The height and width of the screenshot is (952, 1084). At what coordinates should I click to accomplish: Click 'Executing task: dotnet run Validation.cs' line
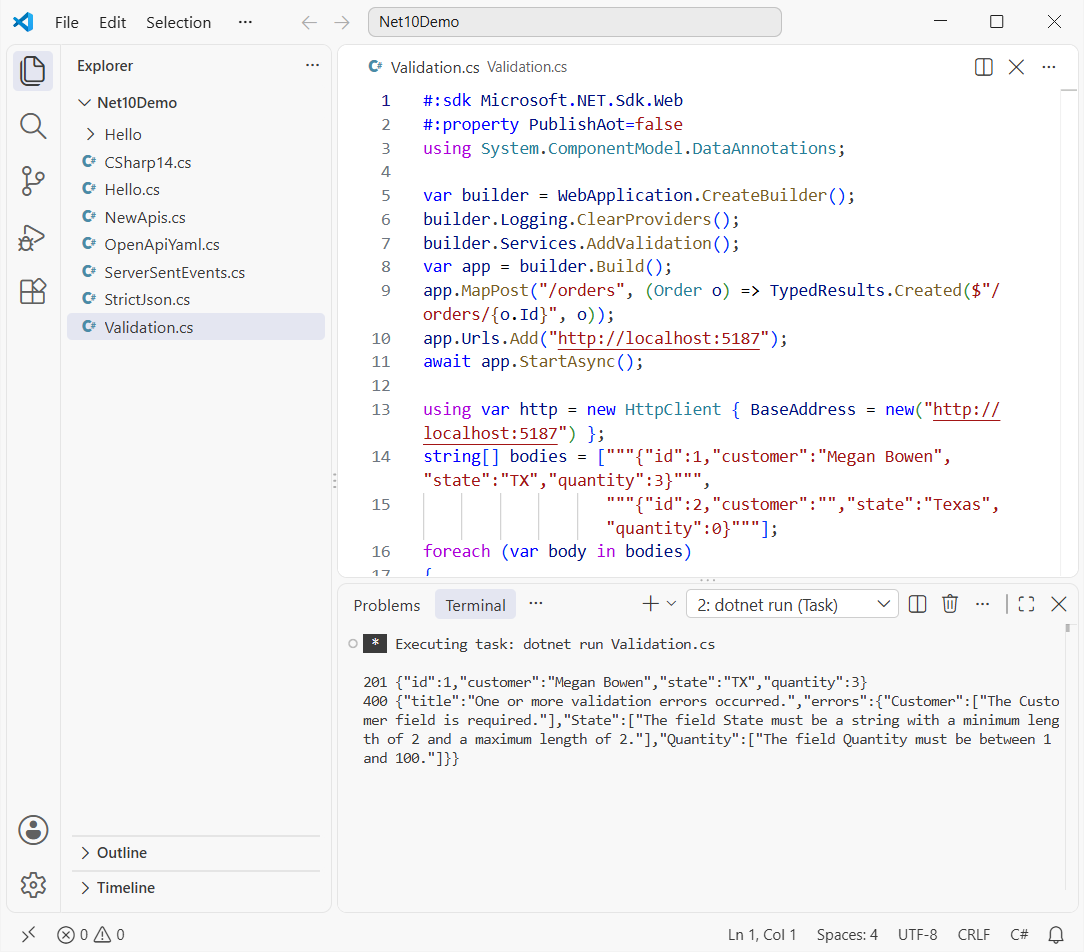coord(554,644)
